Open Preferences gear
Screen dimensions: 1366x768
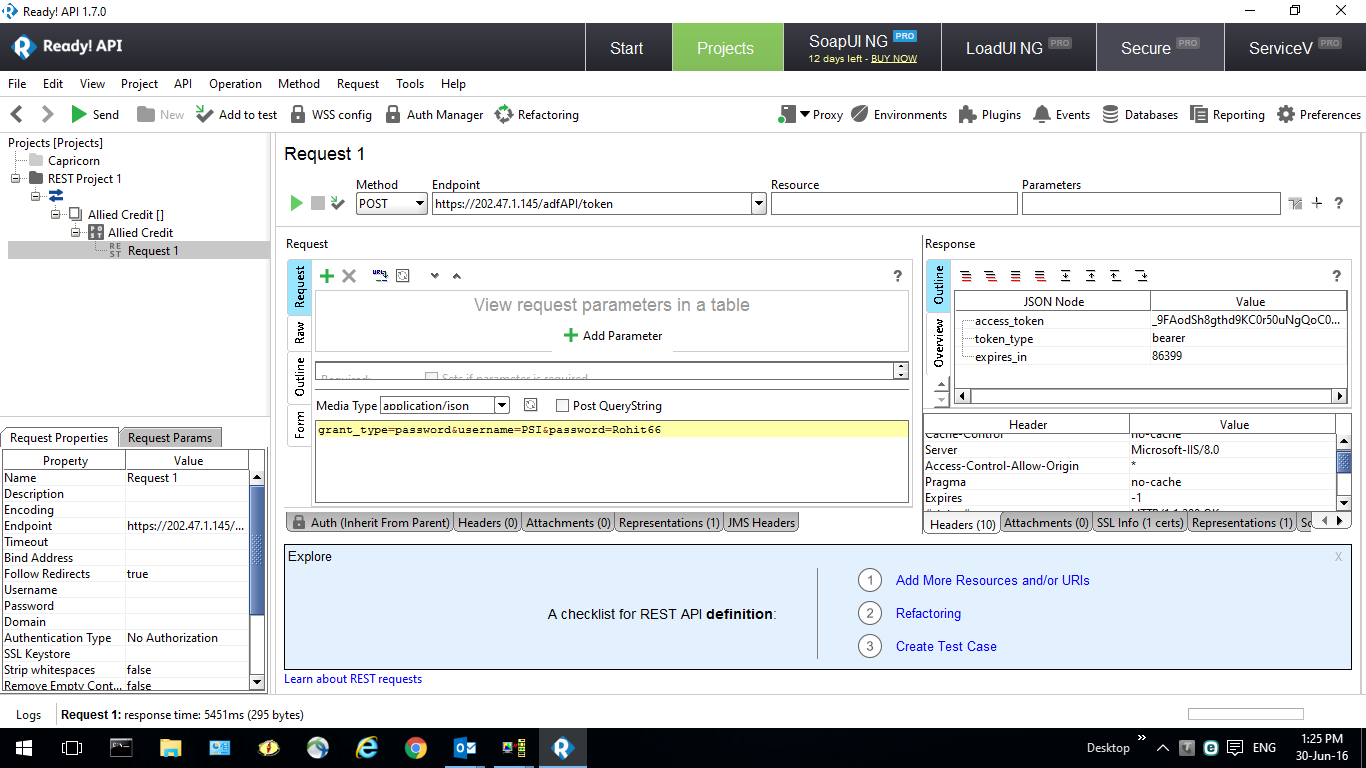[x=1319, y=114]
